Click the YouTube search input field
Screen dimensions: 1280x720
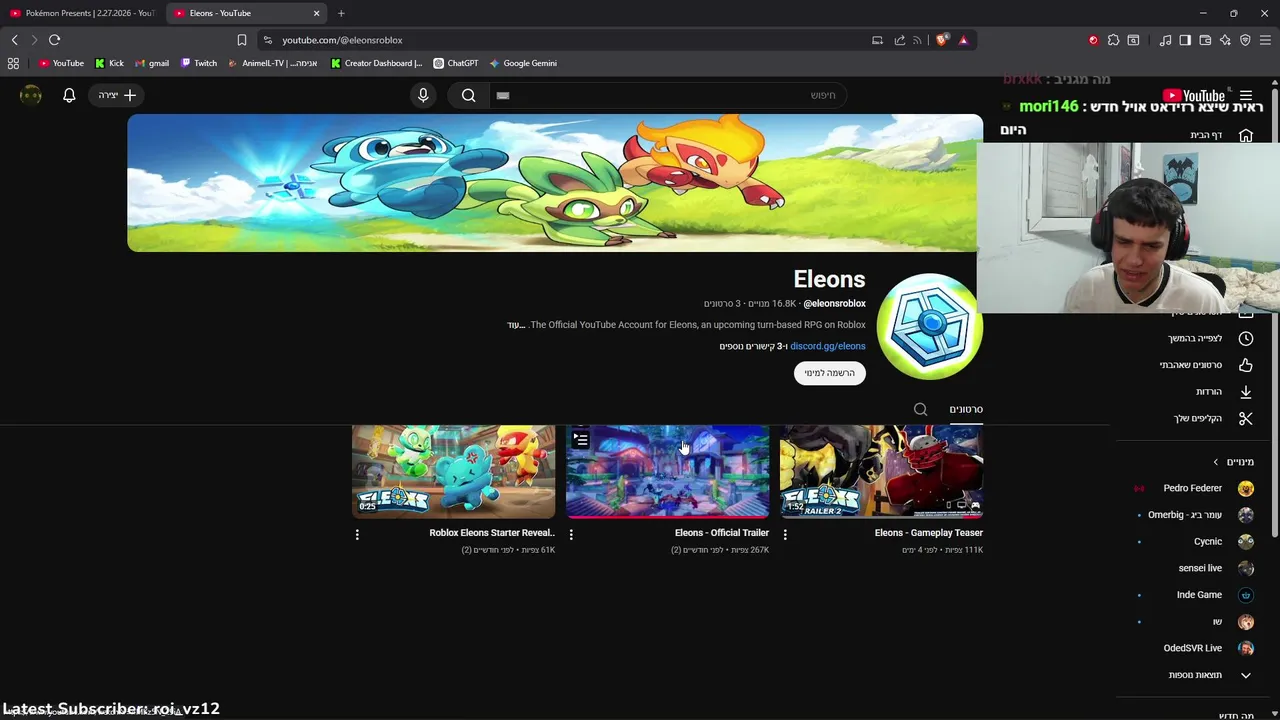coord(668,95)
